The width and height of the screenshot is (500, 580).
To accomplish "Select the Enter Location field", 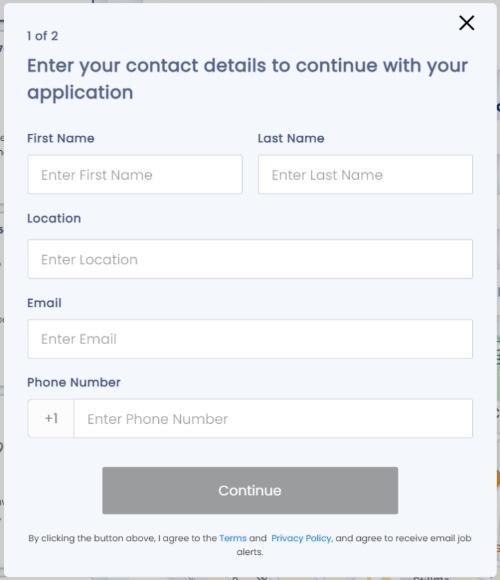I will coord(250,259).
